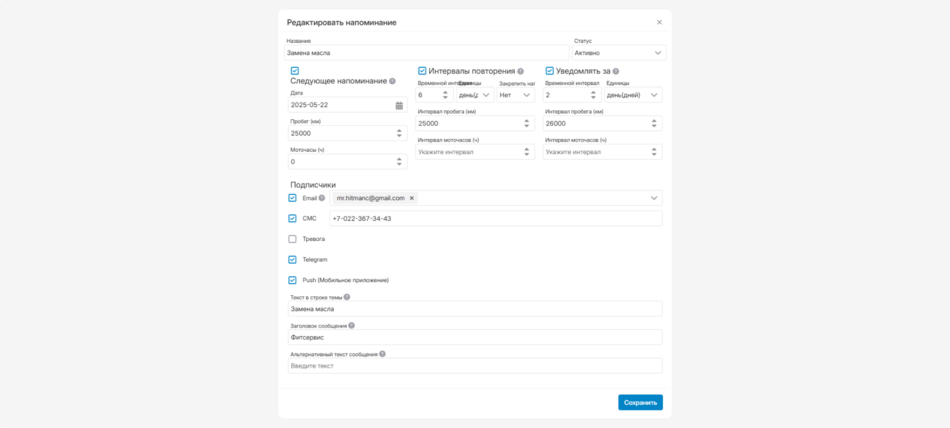950x428 pixels.
Task: Enable the Тревога checkbox
Action: (x=293, y=239)
